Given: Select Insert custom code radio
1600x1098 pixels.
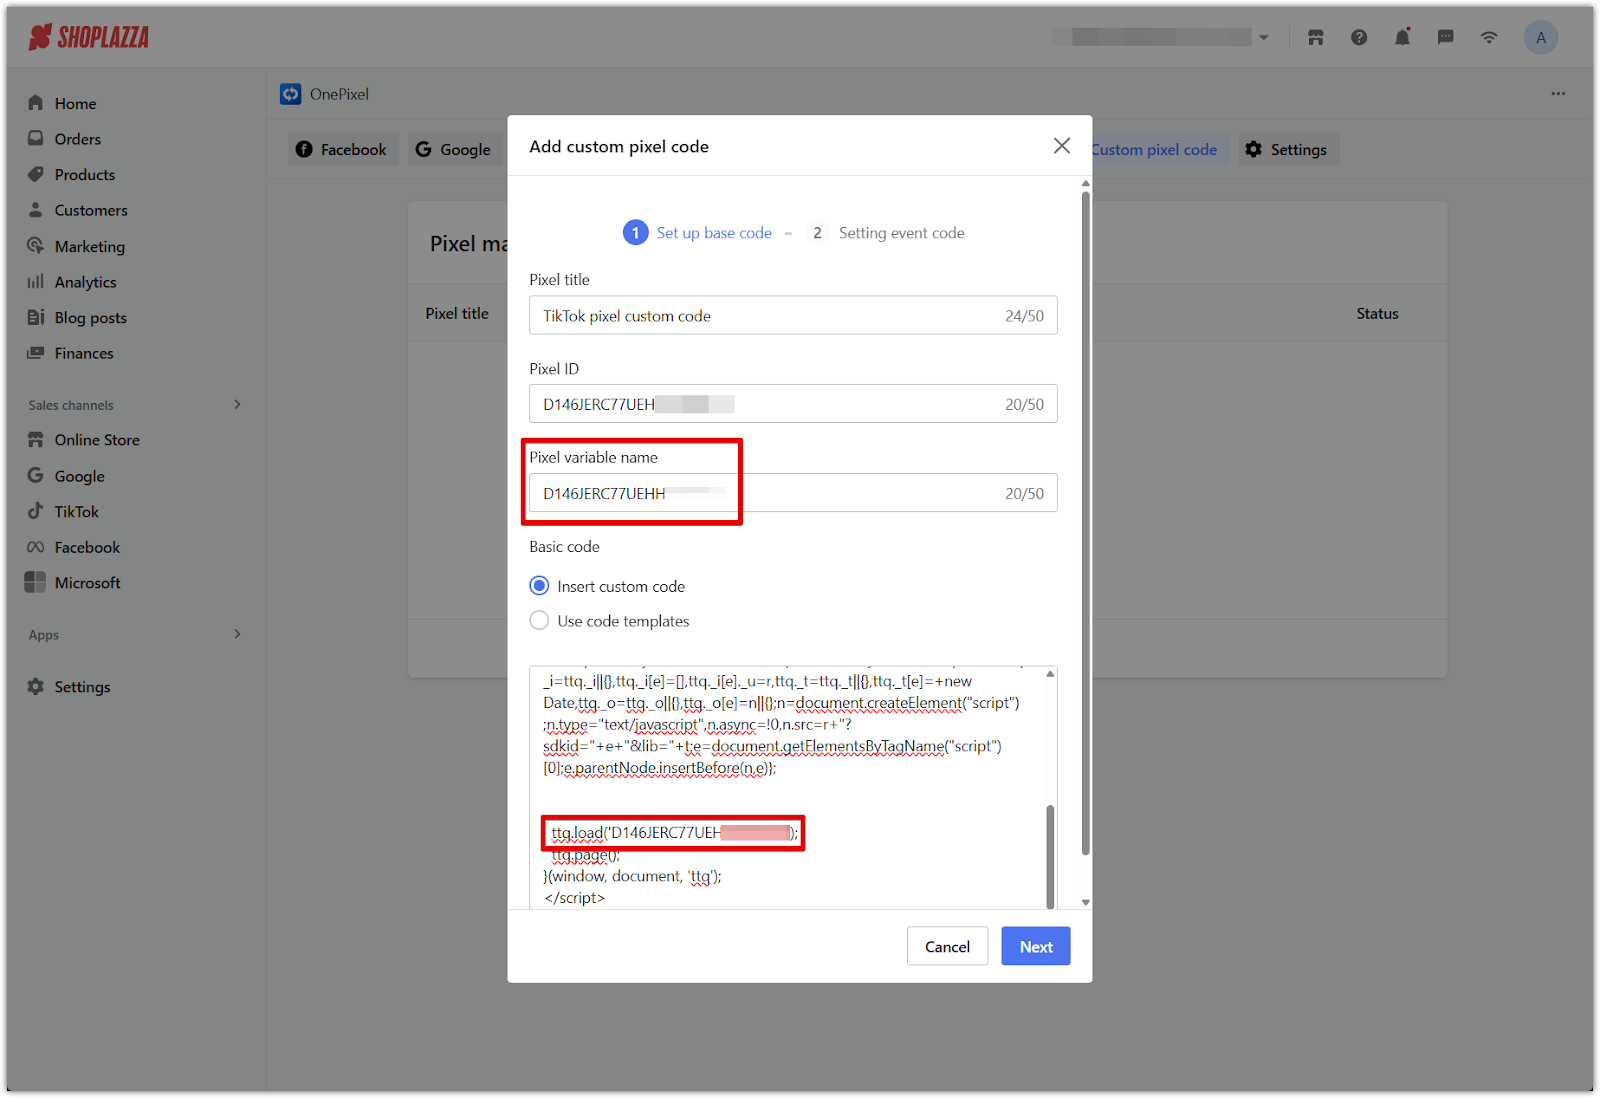Looking at the screenshot, I should 539,586.
